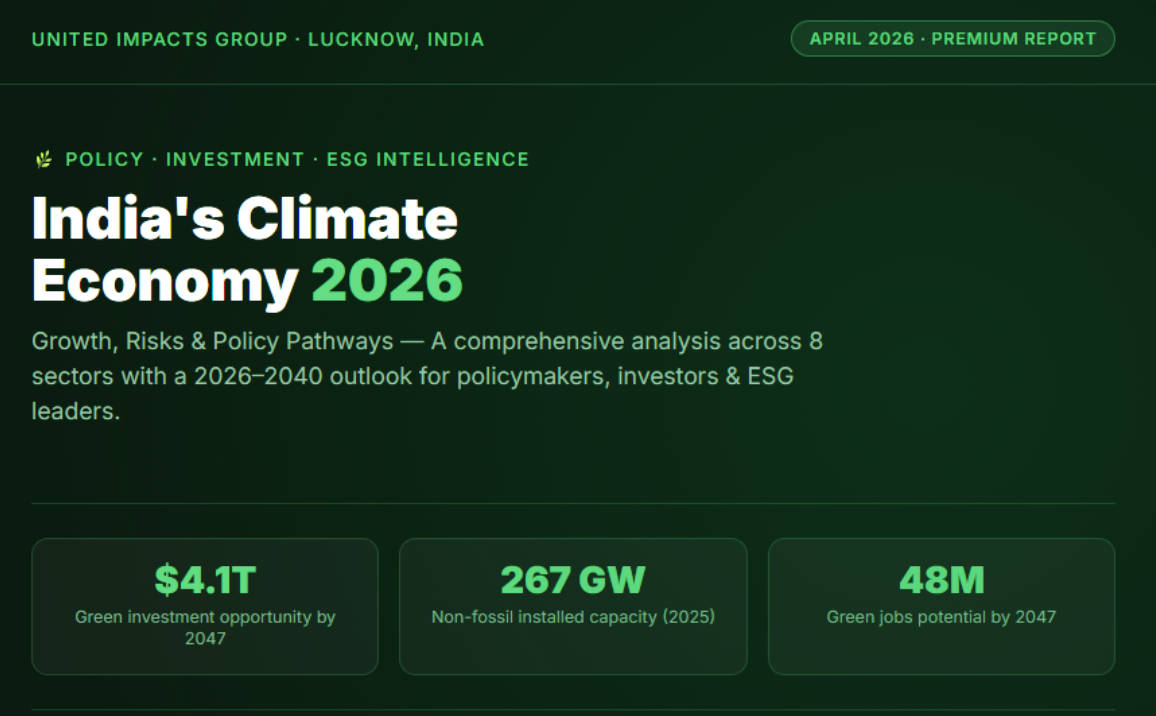The image size is (1156, 716).
Task: Select the $4.1T green investment stat card
Action: click(204, 606)
